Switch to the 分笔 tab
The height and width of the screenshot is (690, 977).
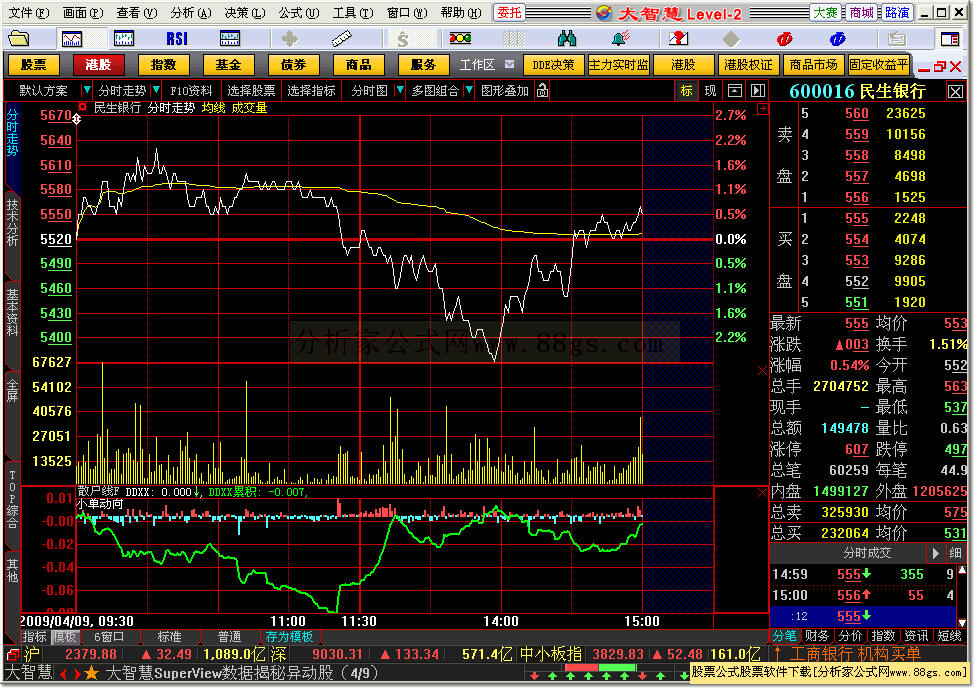click(784, 636)
